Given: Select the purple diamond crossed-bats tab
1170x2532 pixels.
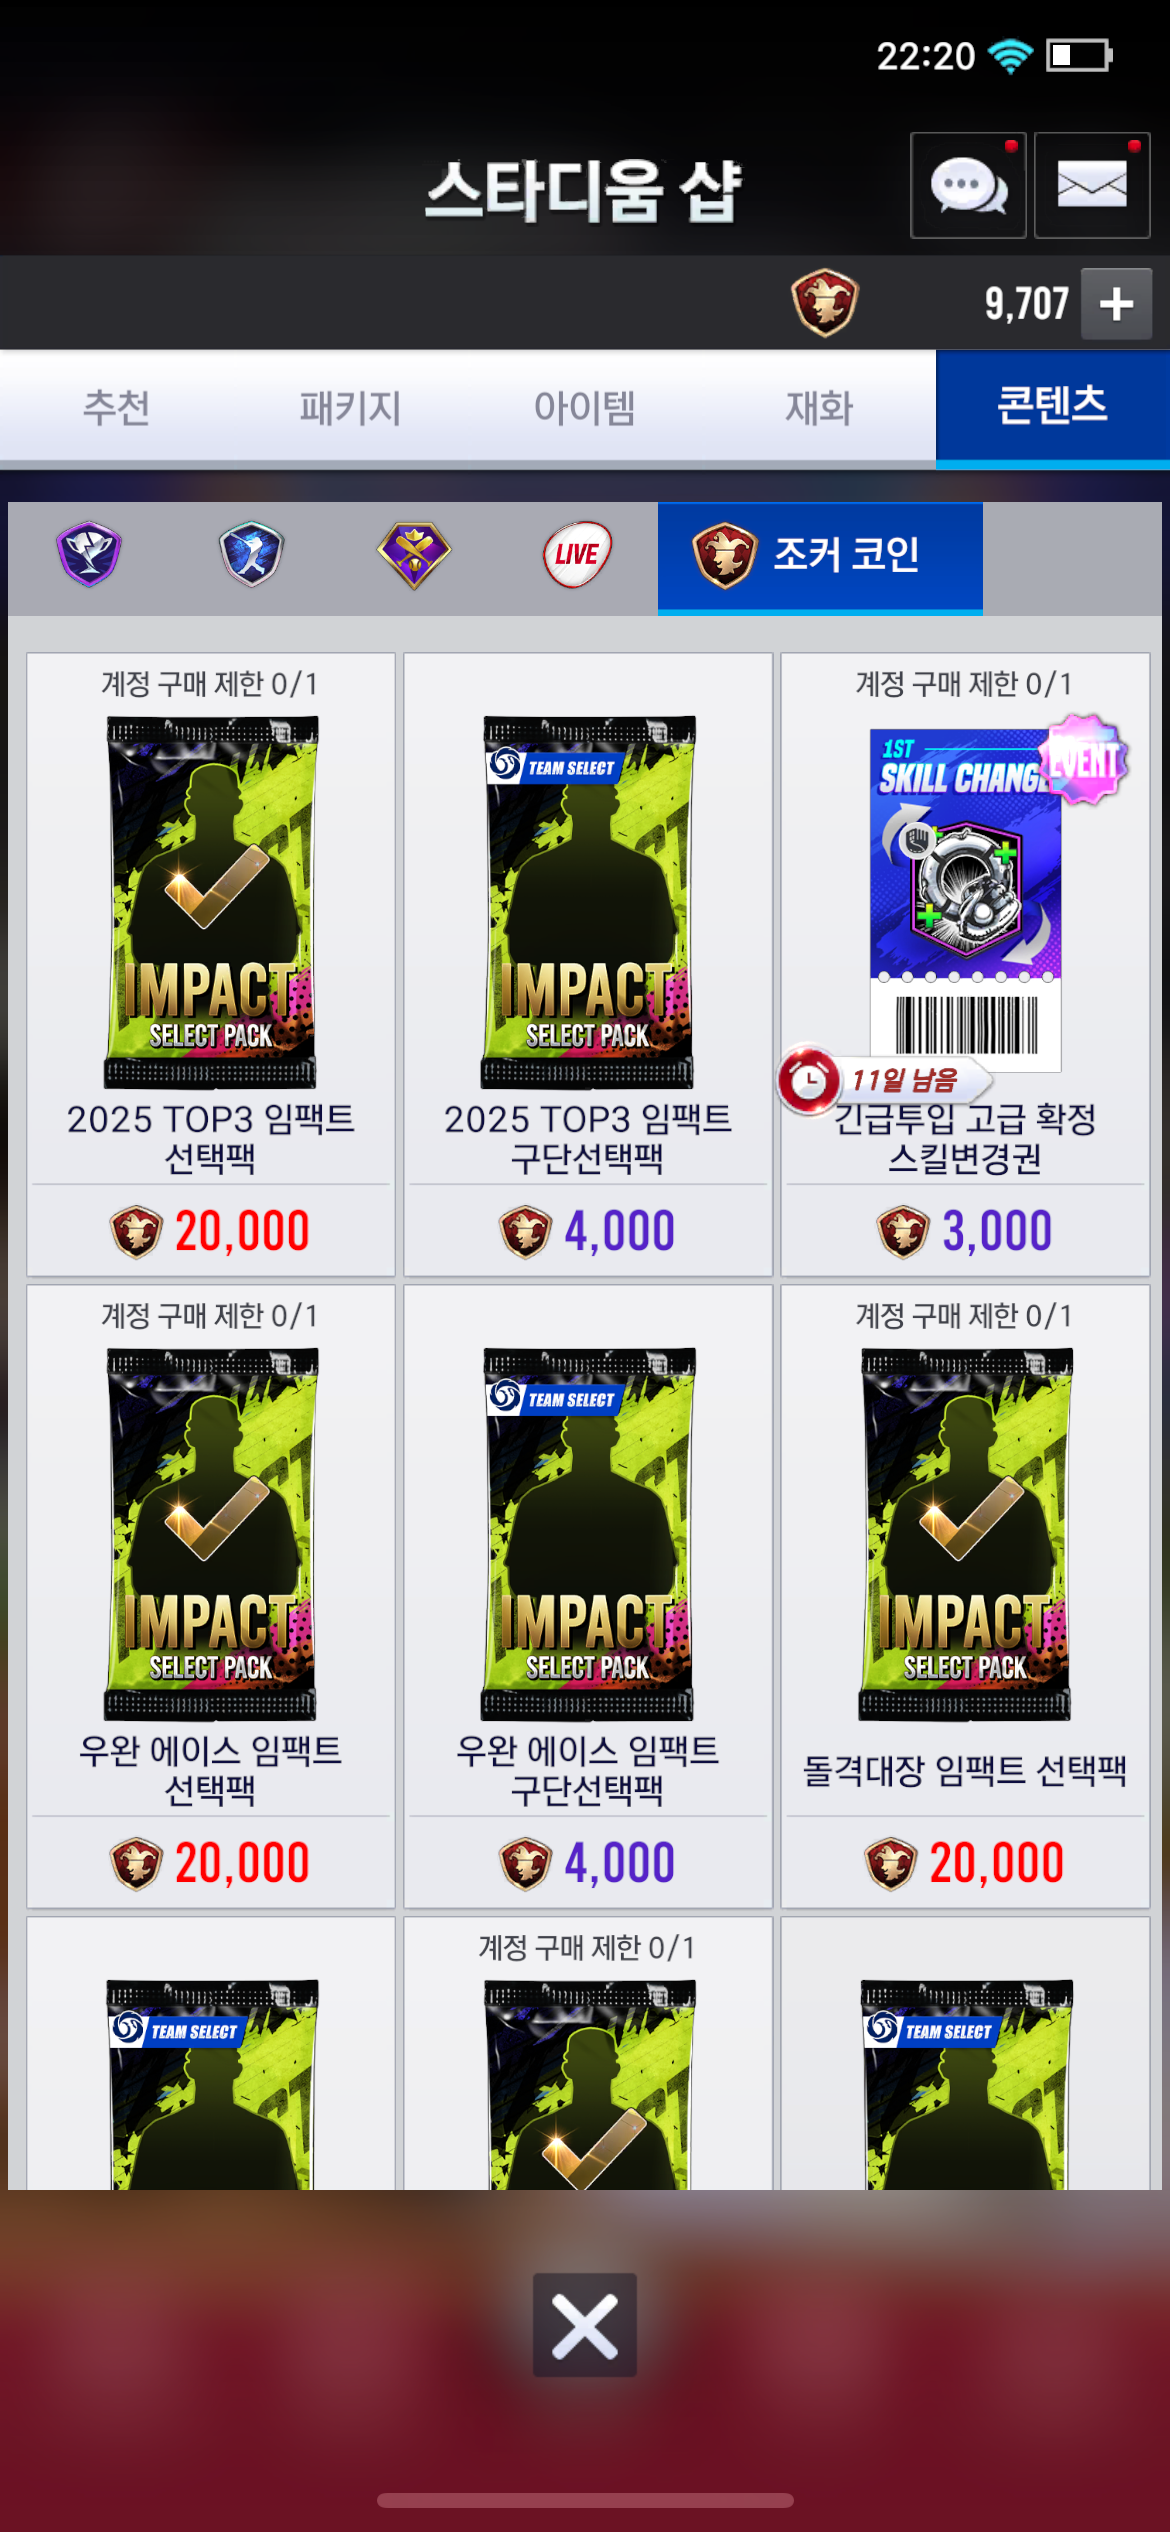Looking at the screenshot, I should tap(414, 555).
